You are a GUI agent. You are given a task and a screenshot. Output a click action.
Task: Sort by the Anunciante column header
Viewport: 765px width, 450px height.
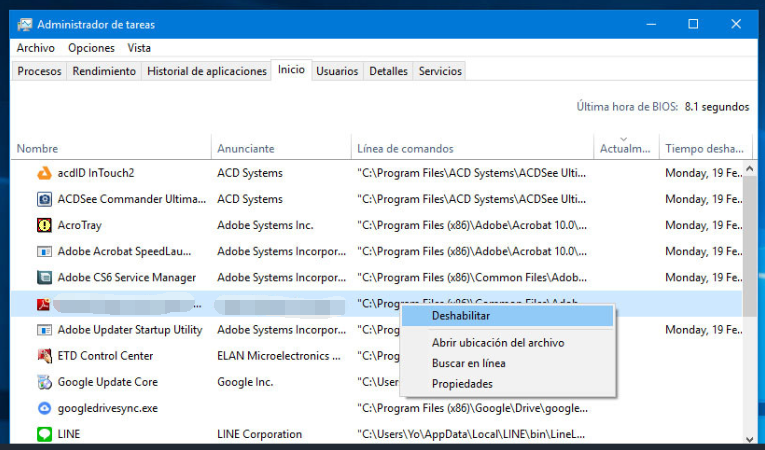click(281, 148)
